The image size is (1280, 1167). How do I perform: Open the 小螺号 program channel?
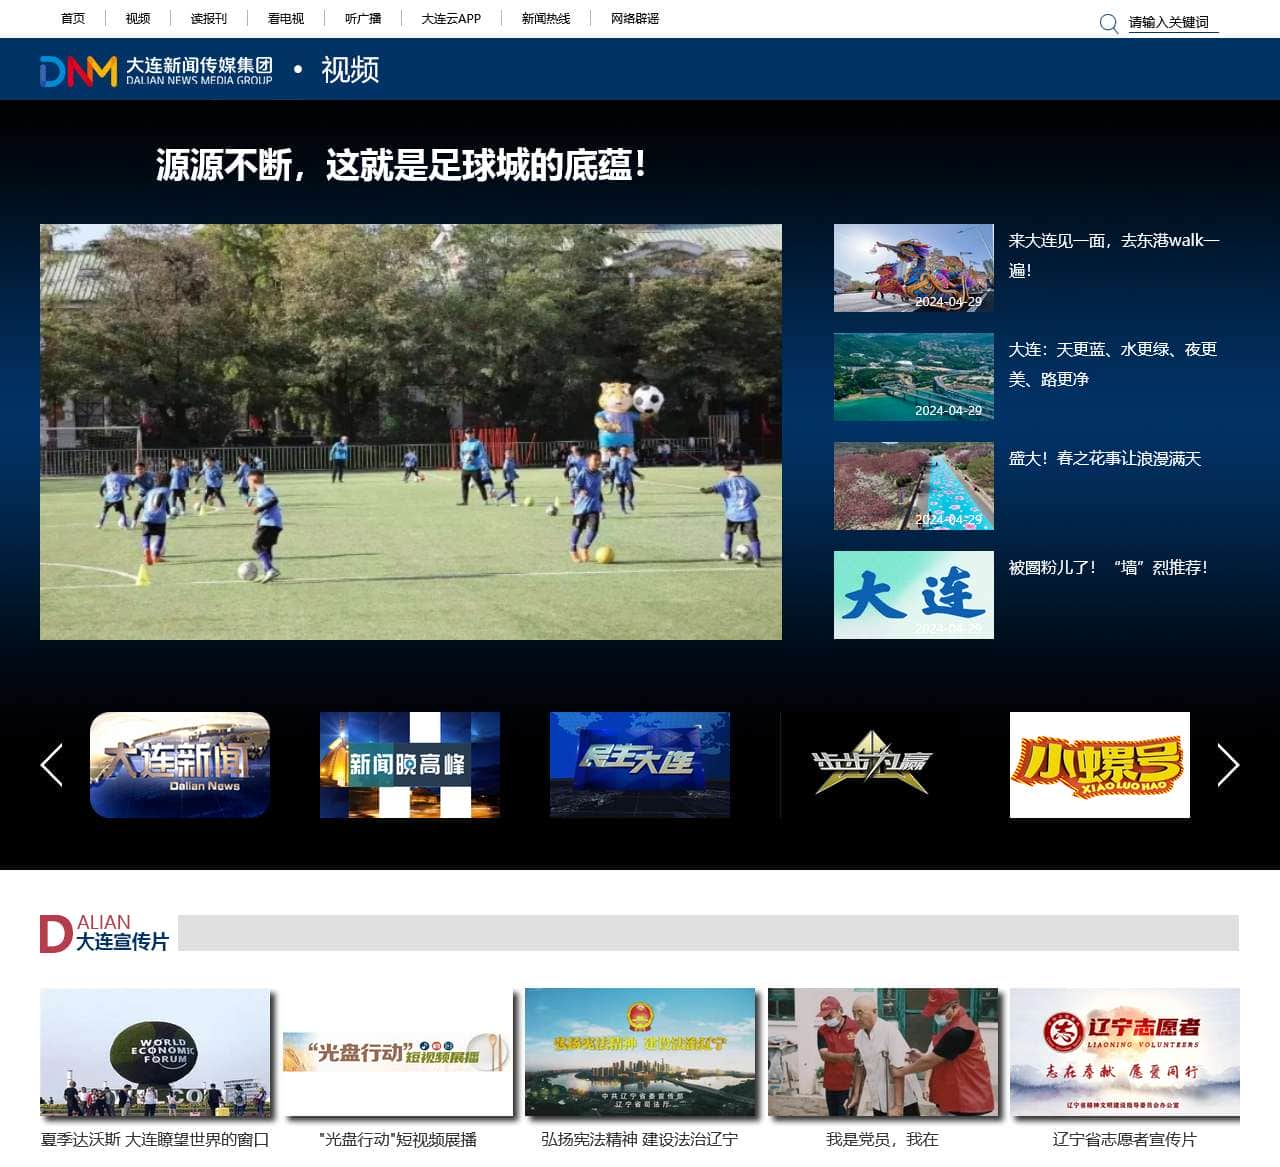click(1099, 765)
